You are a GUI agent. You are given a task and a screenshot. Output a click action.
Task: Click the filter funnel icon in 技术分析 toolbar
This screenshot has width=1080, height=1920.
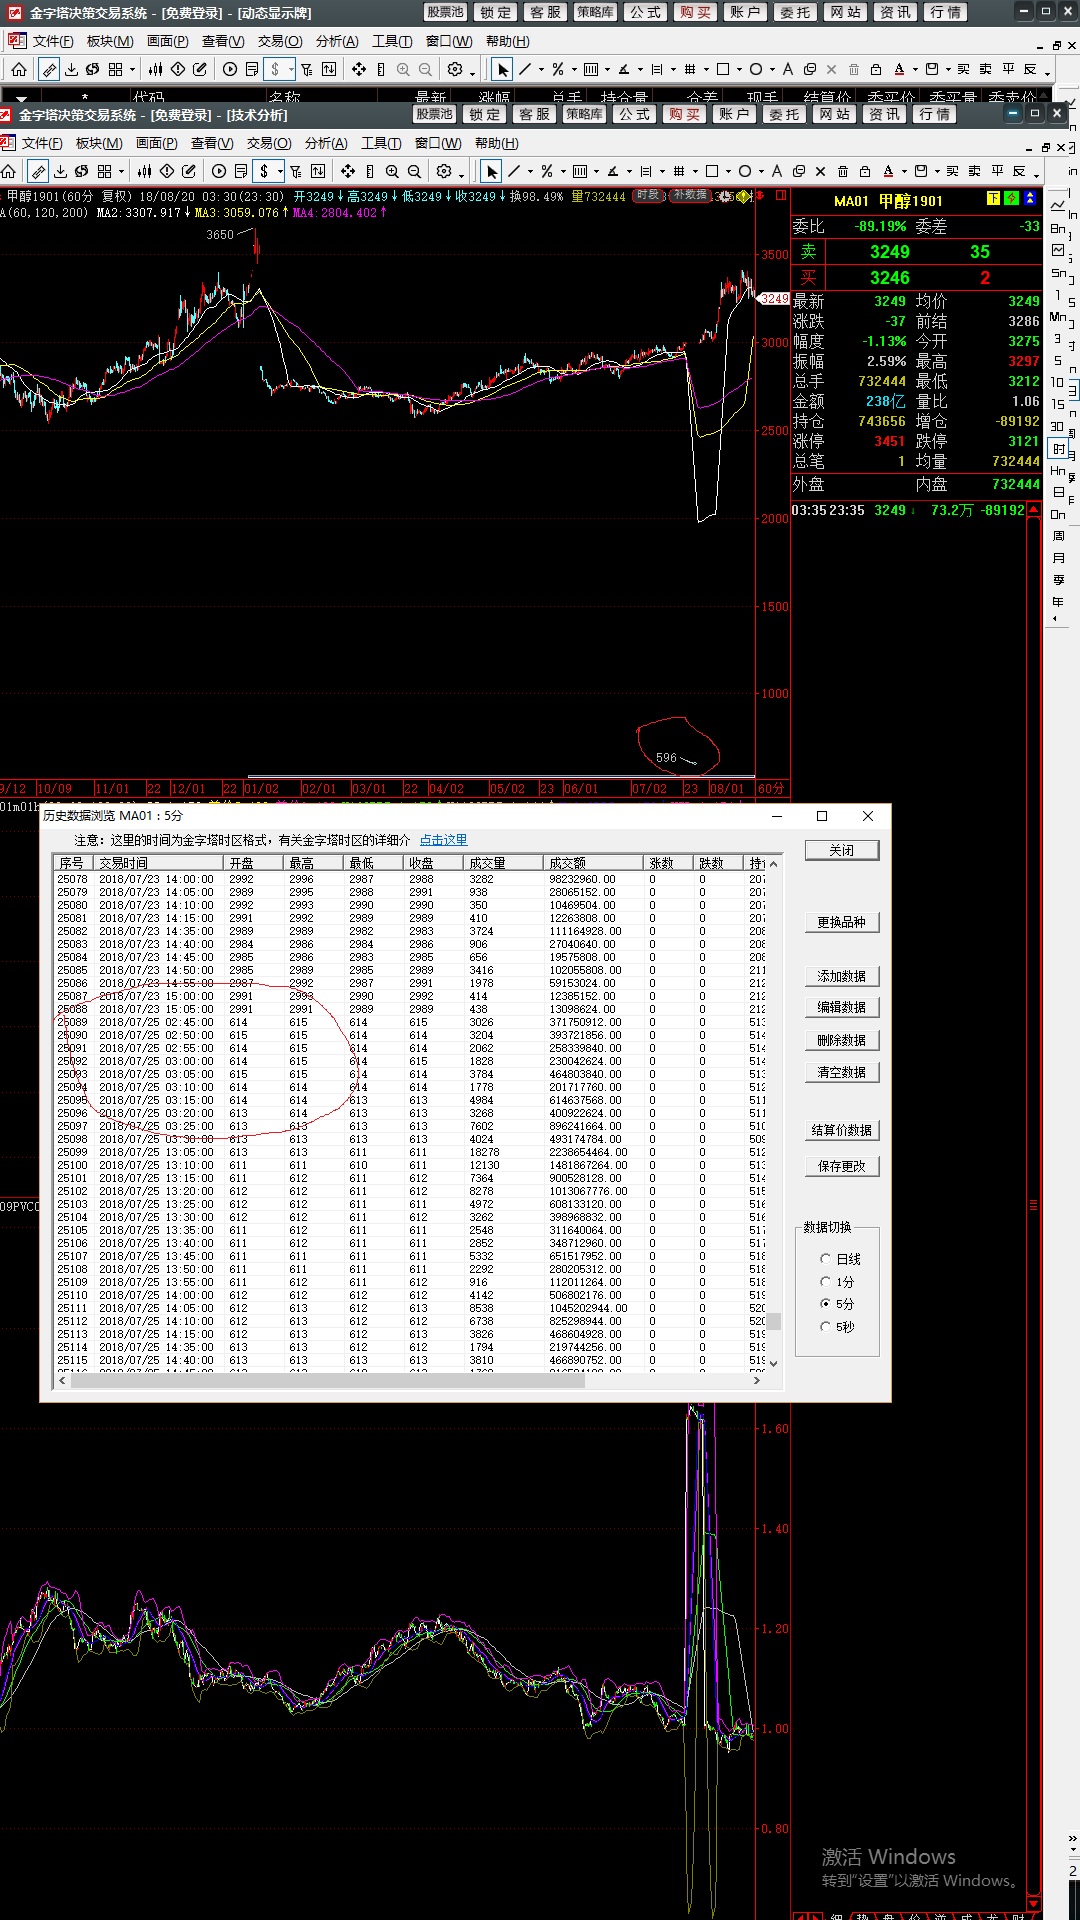click(296, 171)
